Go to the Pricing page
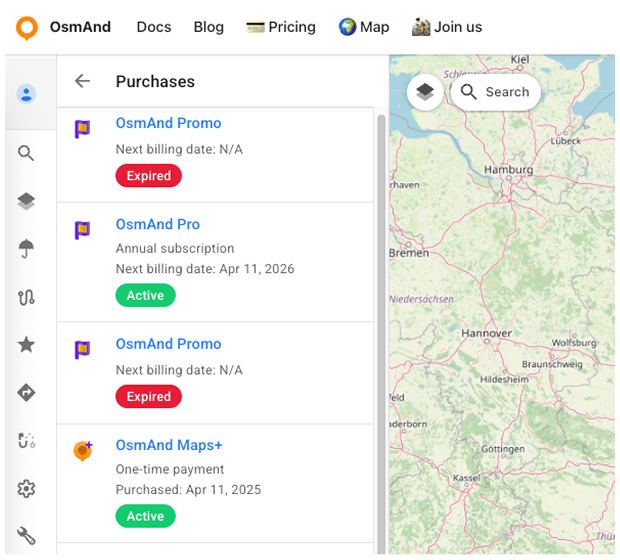 [x=280, y=27]
